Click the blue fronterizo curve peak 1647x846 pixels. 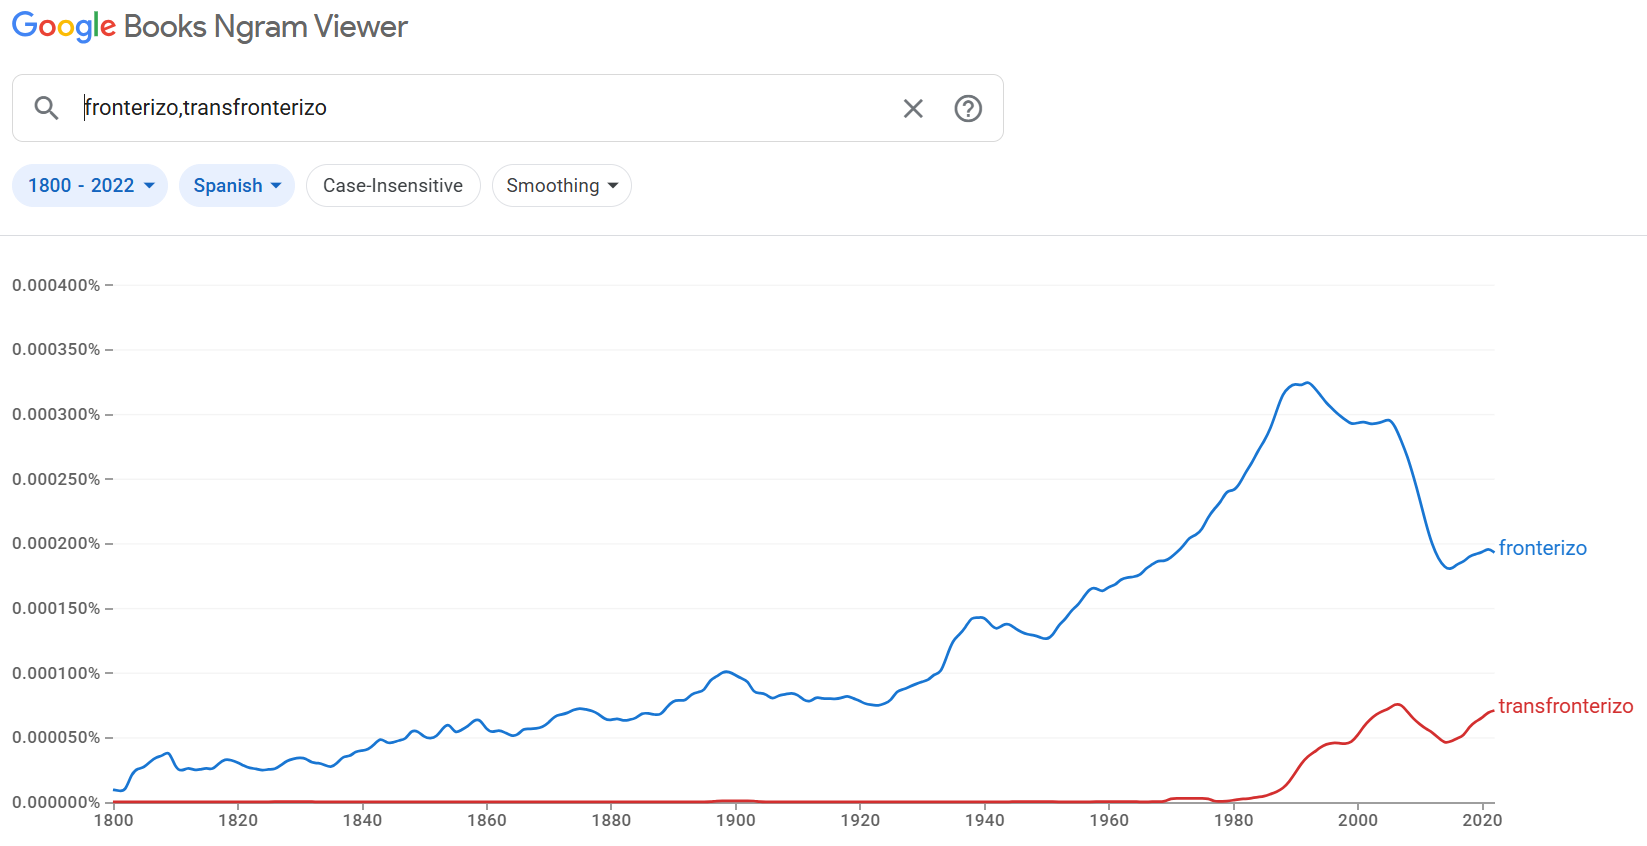[1307, 383]
